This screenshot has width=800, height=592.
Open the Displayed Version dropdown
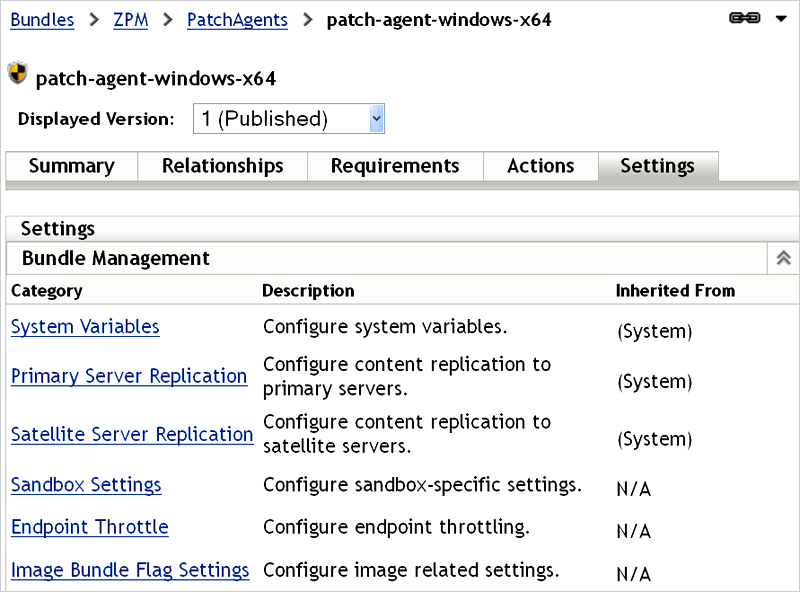tap(288, 118)
